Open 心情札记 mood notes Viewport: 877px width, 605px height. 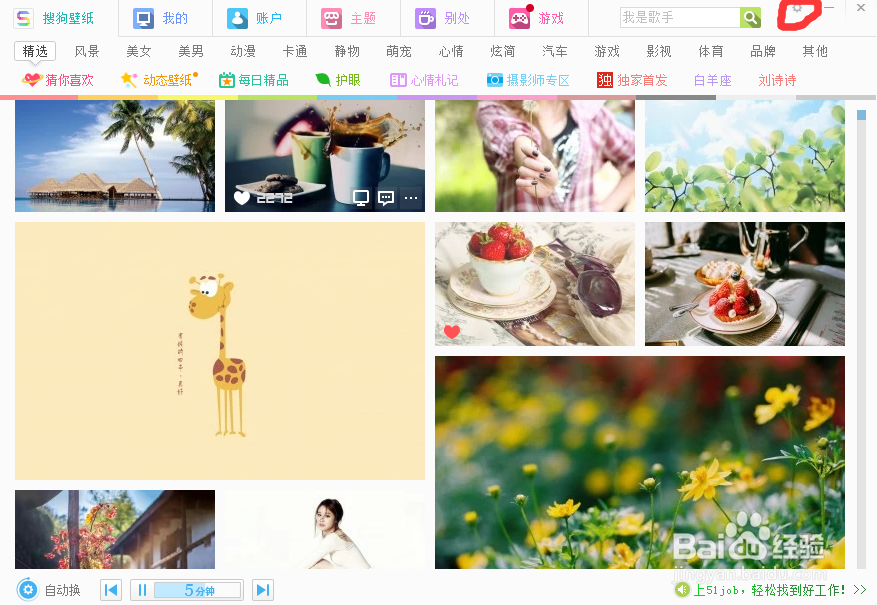coord(424,80)
